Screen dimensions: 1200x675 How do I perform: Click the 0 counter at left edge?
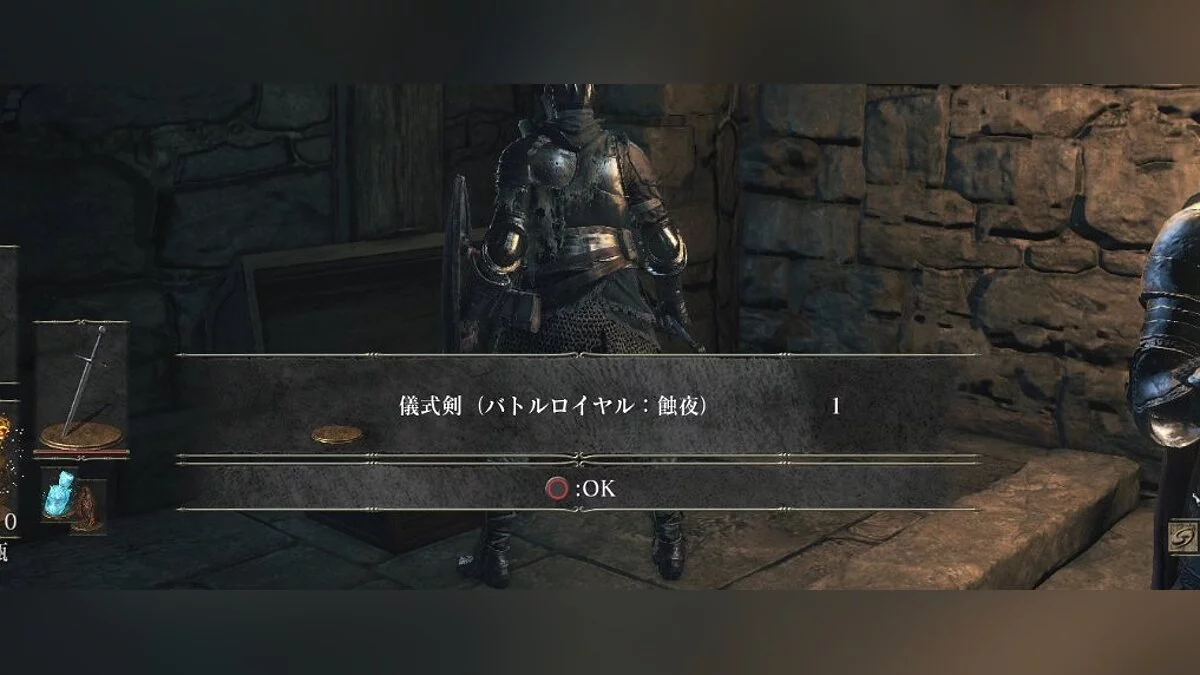[10, 521]
